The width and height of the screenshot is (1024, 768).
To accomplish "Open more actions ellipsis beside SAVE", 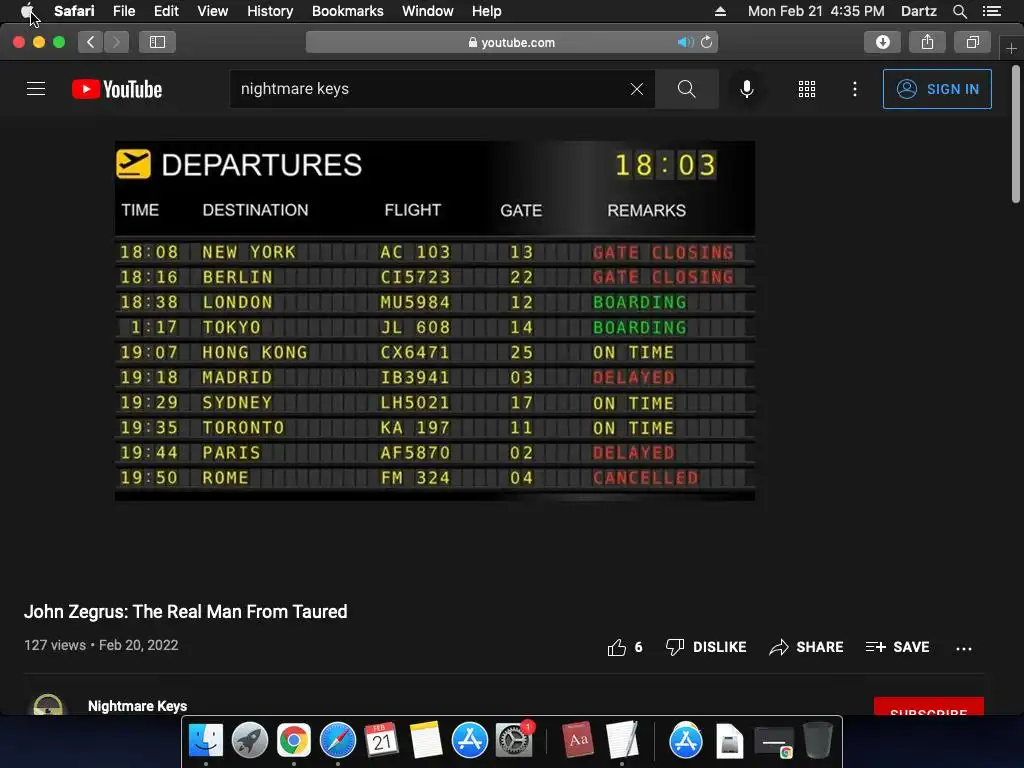I will [x=964, y=648].
